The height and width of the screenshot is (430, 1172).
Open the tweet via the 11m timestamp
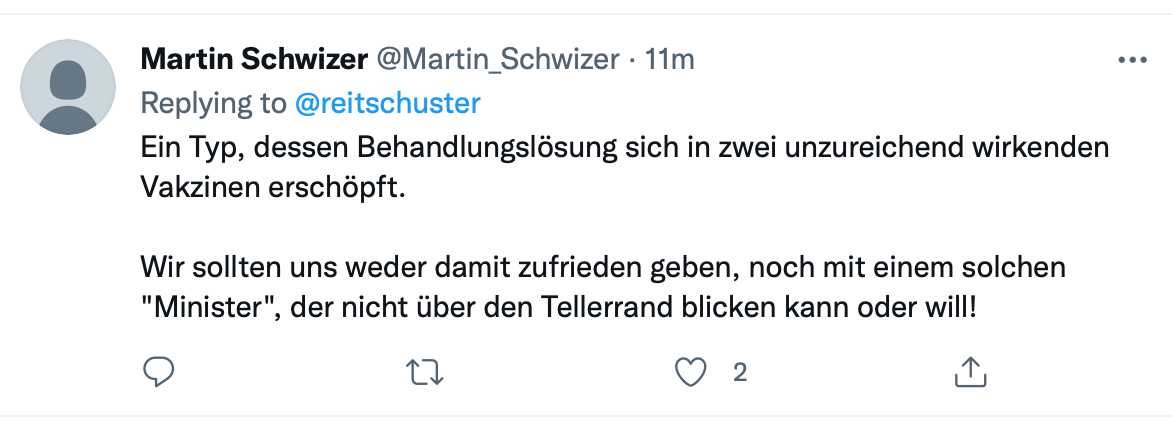click(x=669, y=60)
